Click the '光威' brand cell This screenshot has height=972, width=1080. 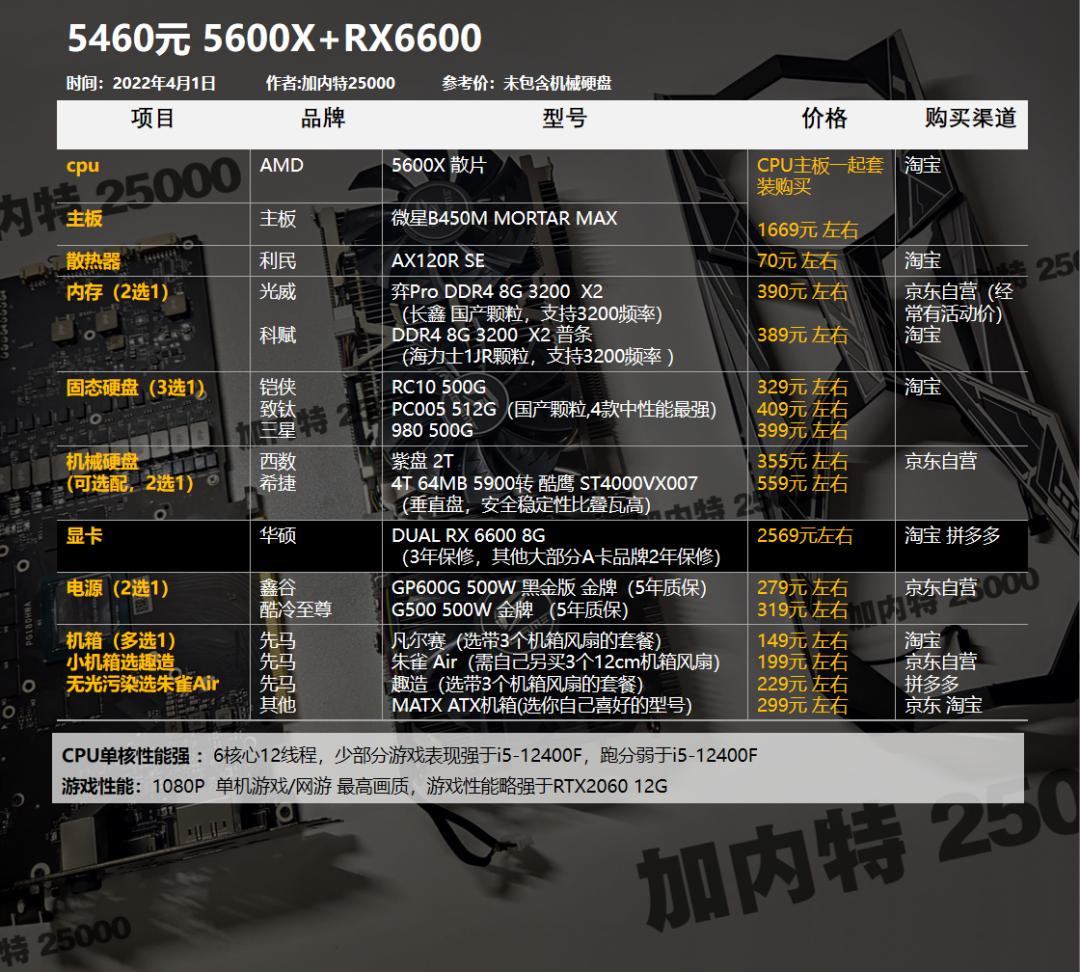tap(278, 291)
